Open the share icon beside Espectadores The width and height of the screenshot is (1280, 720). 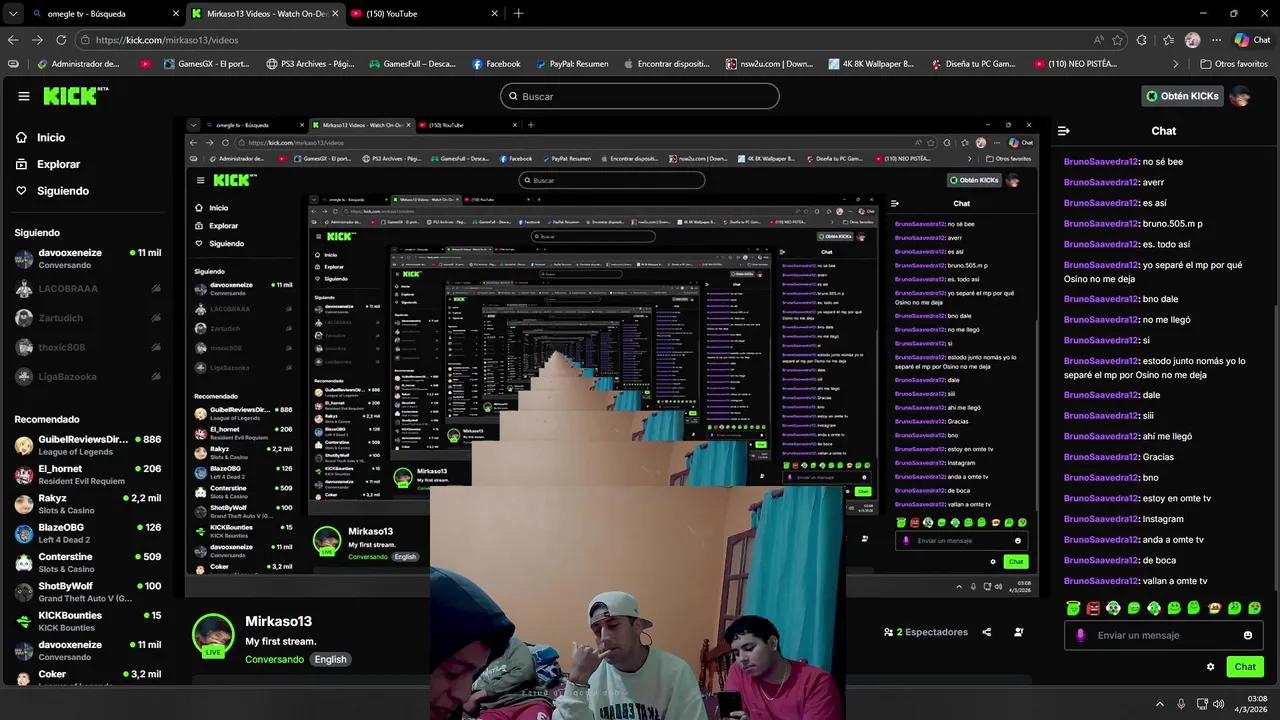[987, 632]
